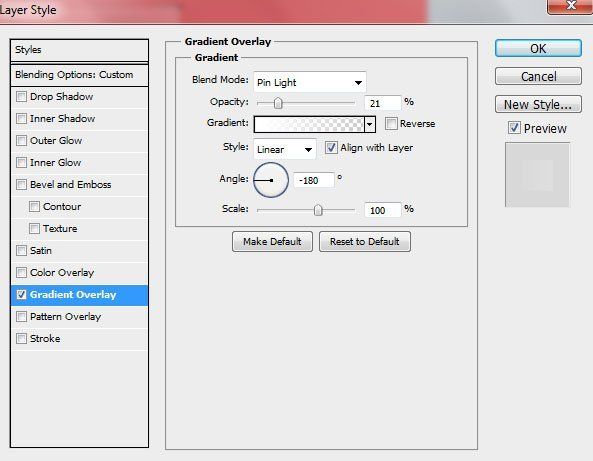
Task: Open the Styles panel entry
Action: pyautogui.click(x=79, y=50)
